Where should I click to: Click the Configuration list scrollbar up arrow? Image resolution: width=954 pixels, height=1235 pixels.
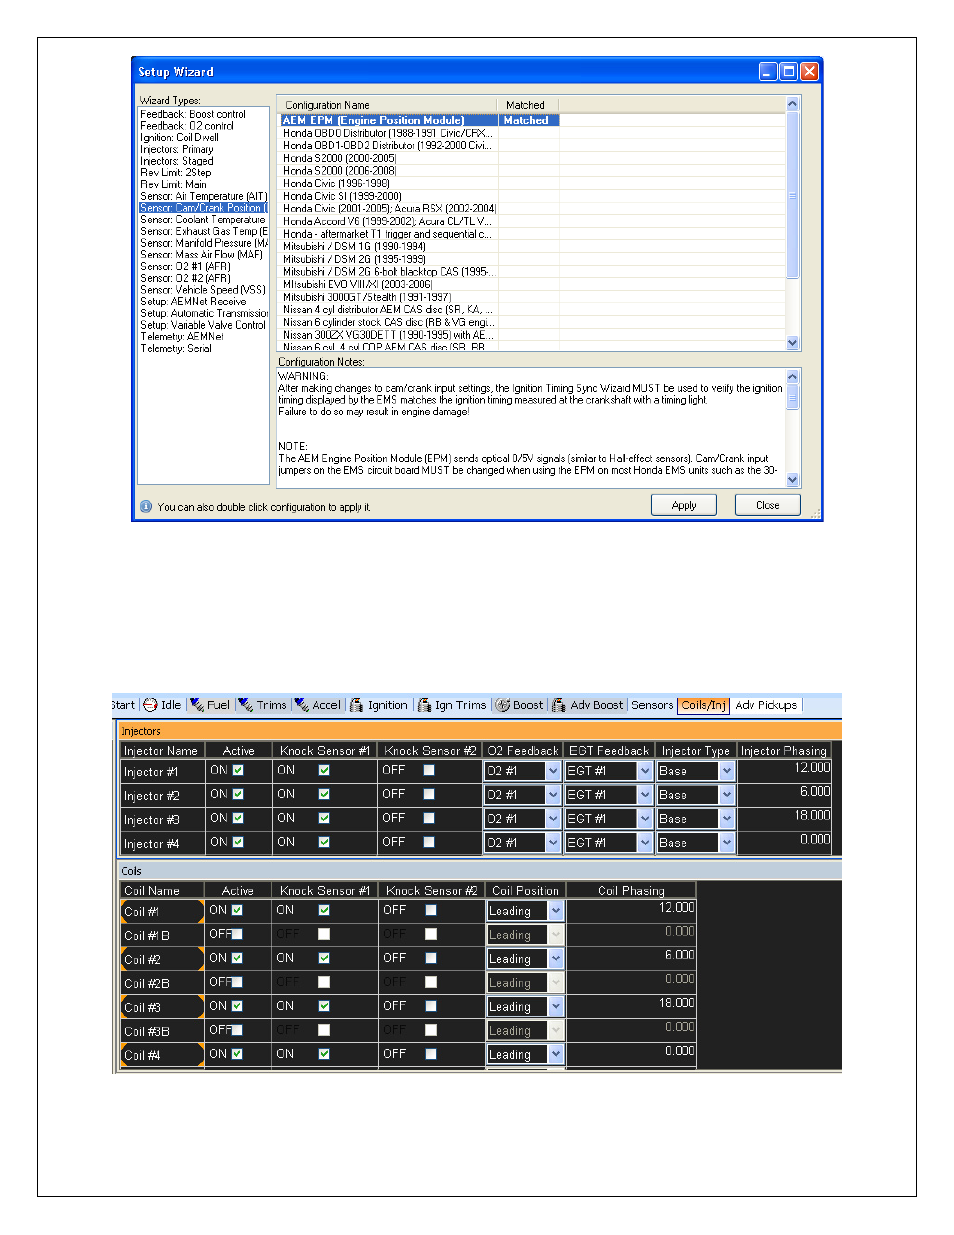tap(793, 104)
